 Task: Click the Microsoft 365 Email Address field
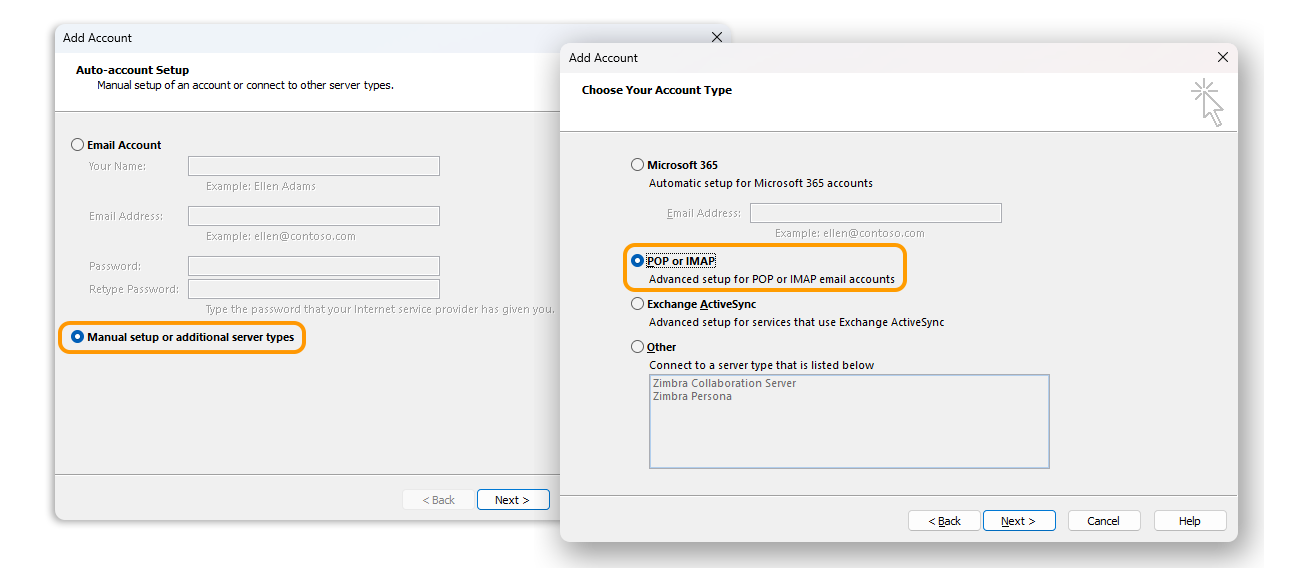pos(875,213)
